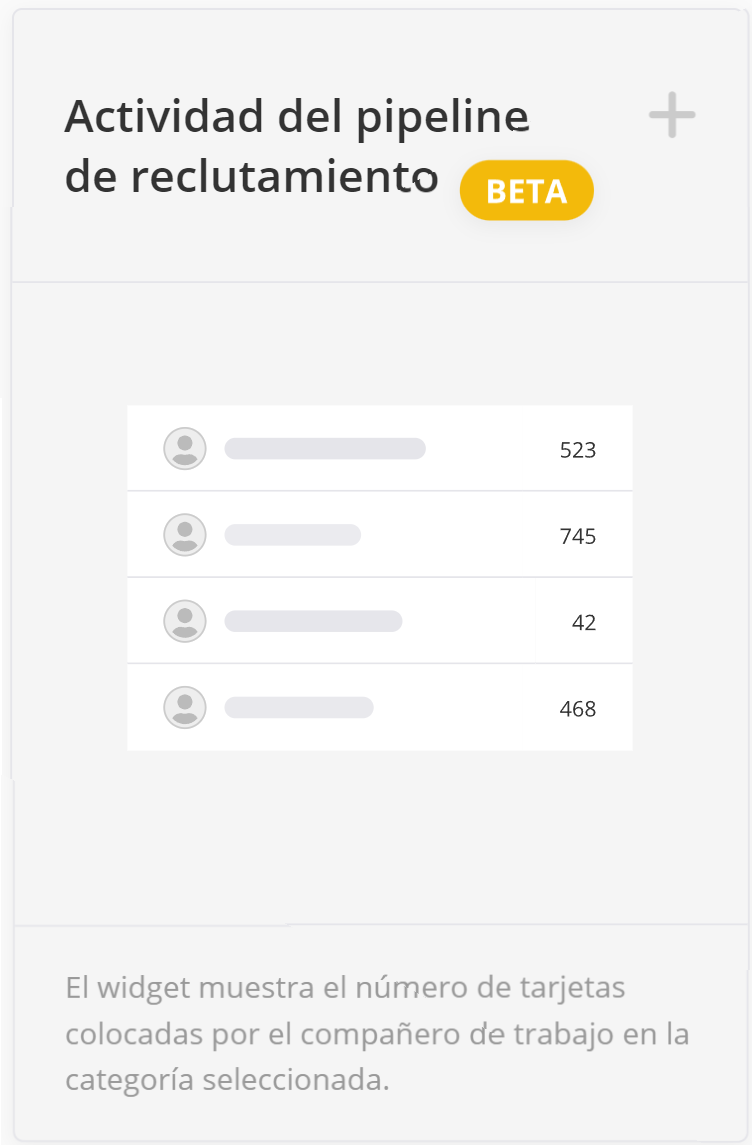Screen dimensions: 752x1145
Task: Click the placeholder name bar in the 468 row
Action: click(299, 708)
